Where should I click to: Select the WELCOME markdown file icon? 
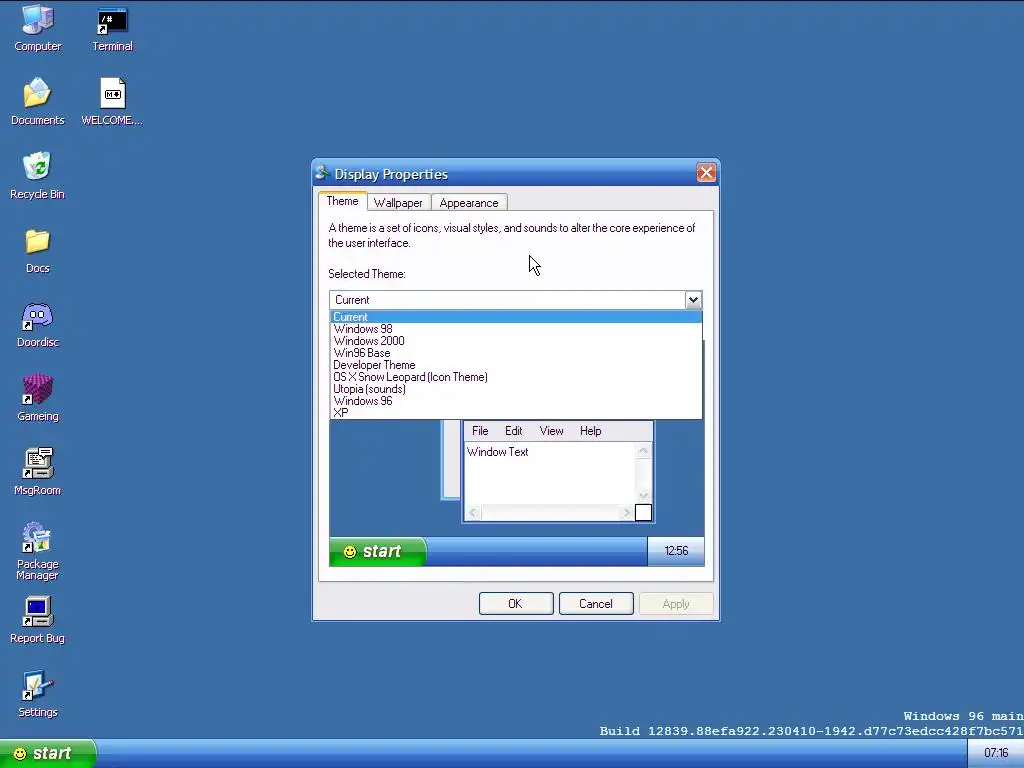coord(112,102)
